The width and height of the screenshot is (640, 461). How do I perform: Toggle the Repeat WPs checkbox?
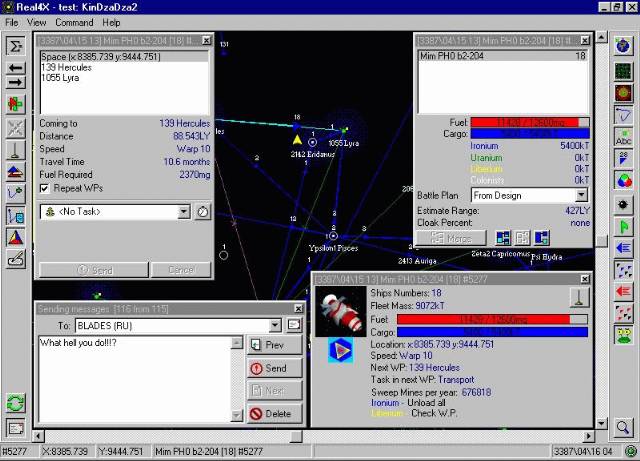click(44, 188)
